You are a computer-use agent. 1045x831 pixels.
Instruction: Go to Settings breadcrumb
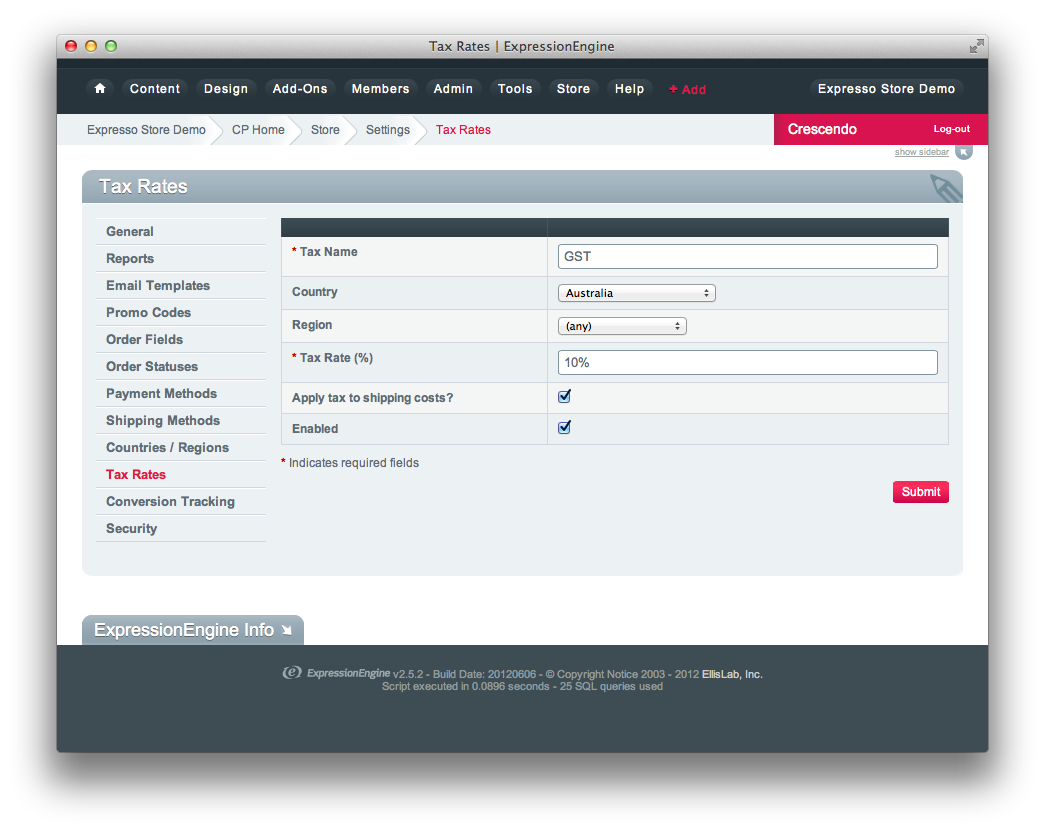(x=388, y=130)
